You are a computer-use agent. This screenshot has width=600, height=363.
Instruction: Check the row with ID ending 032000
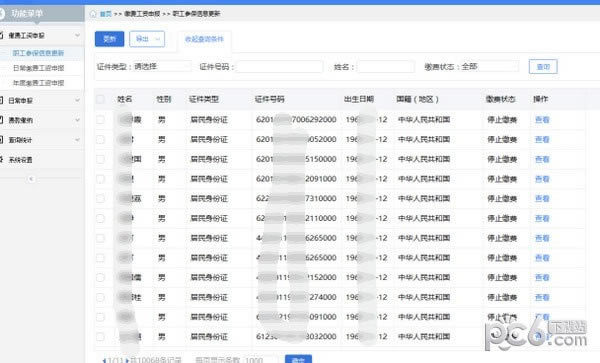point(100,337)
